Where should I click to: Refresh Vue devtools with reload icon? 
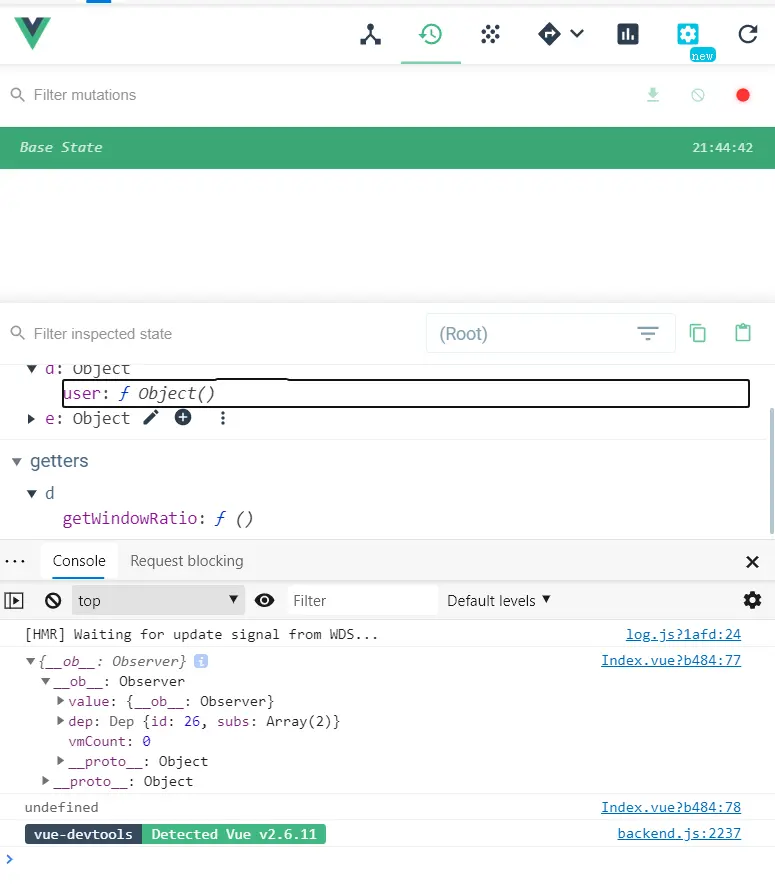pos(747,34)
